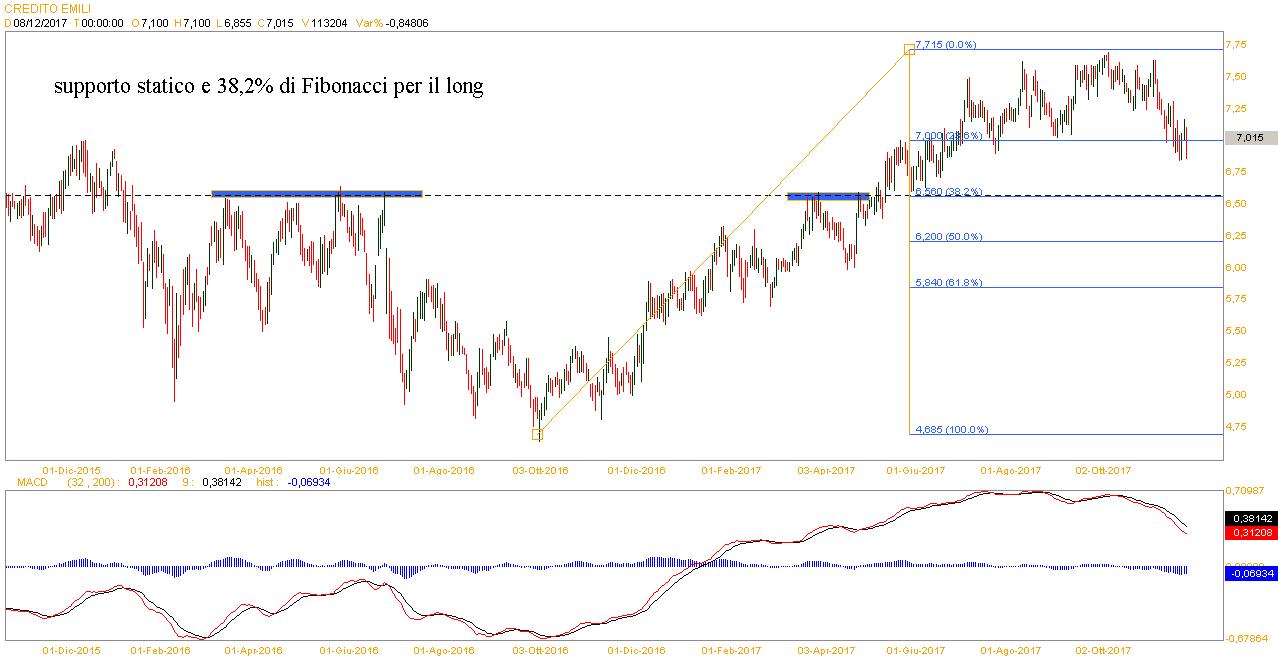Click the Fibonacci anchor square at the 7,715 high

tap(909, 48)
